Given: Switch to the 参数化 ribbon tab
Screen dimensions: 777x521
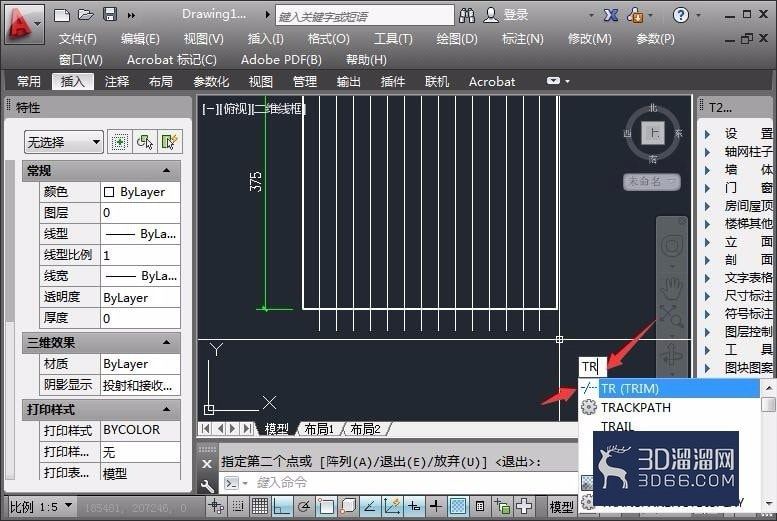Looking at the screenshot, I should [x=211, y=81].
